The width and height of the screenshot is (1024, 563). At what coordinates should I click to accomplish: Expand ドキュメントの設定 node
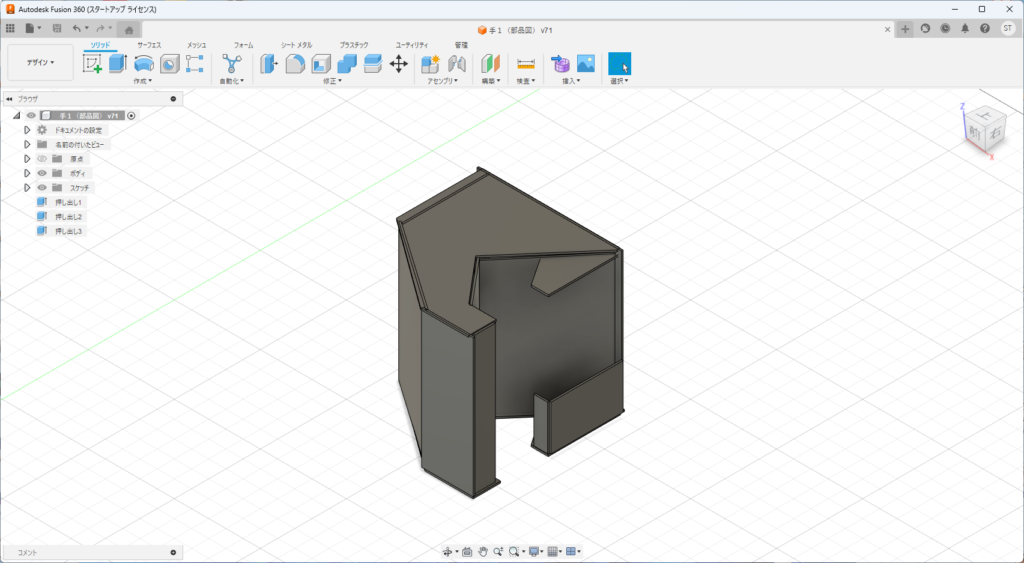(x=27, y=130)
